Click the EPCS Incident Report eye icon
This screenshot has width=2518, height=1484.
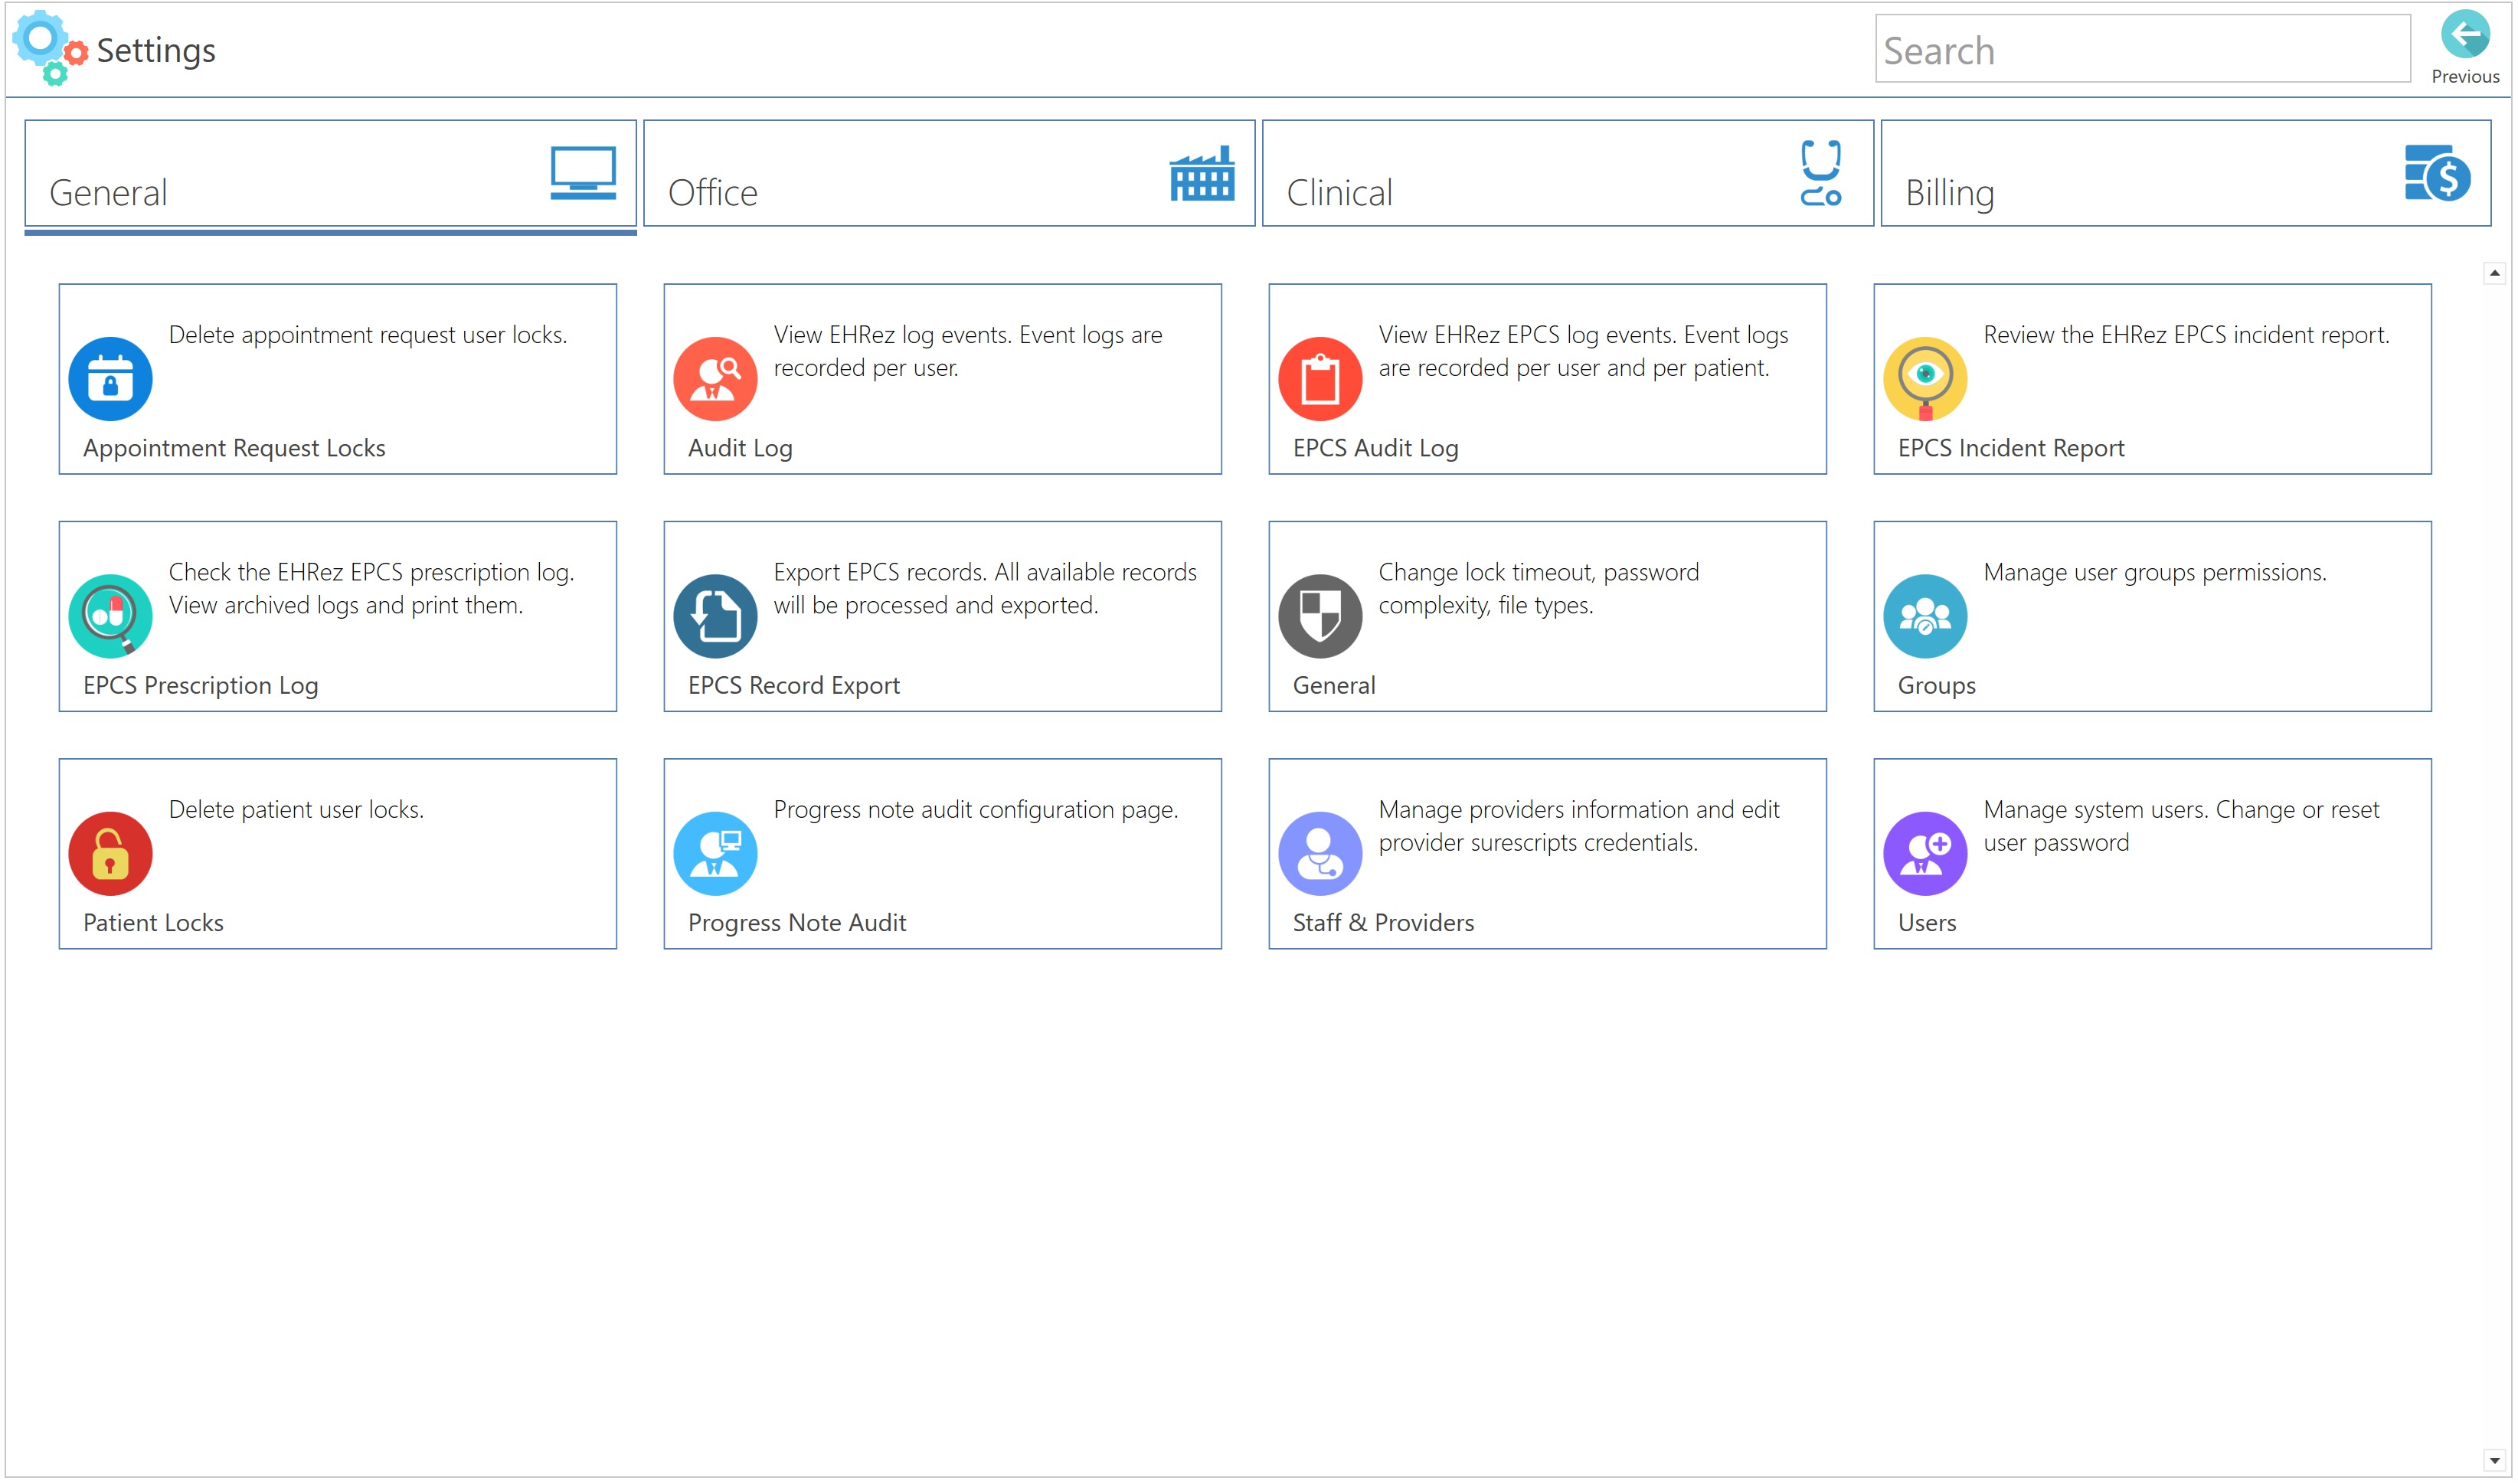coord(1925,379)
